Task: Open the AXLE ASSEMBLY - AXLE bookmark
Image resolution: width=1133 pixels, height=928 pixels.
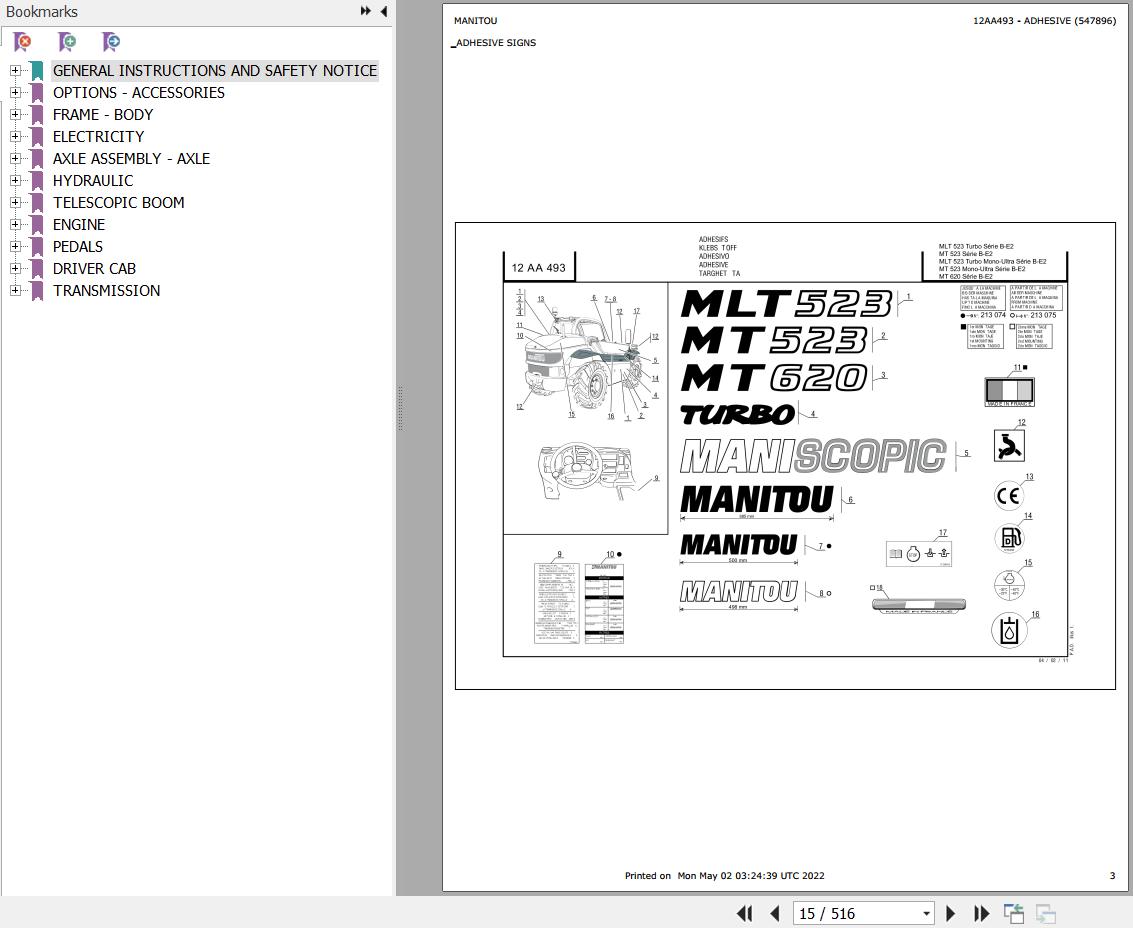Action: point(132,158)
